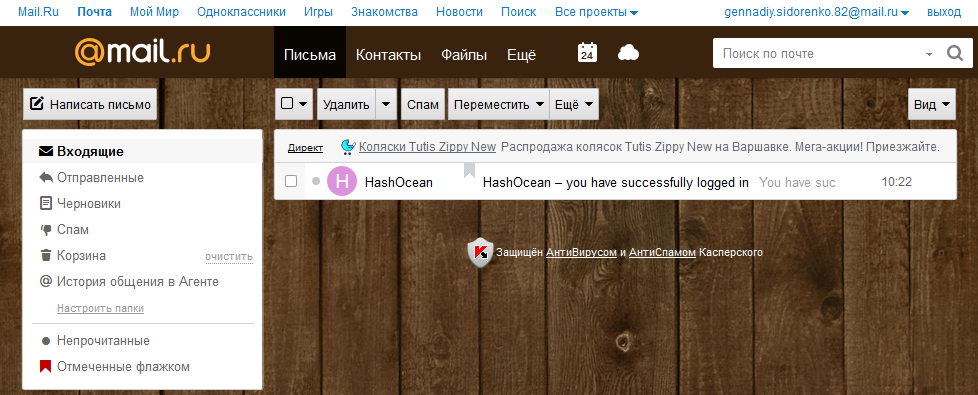The image size is (978, 395).
Task: Click АнтиВирусом link
Action: click(x=581, y=253)
